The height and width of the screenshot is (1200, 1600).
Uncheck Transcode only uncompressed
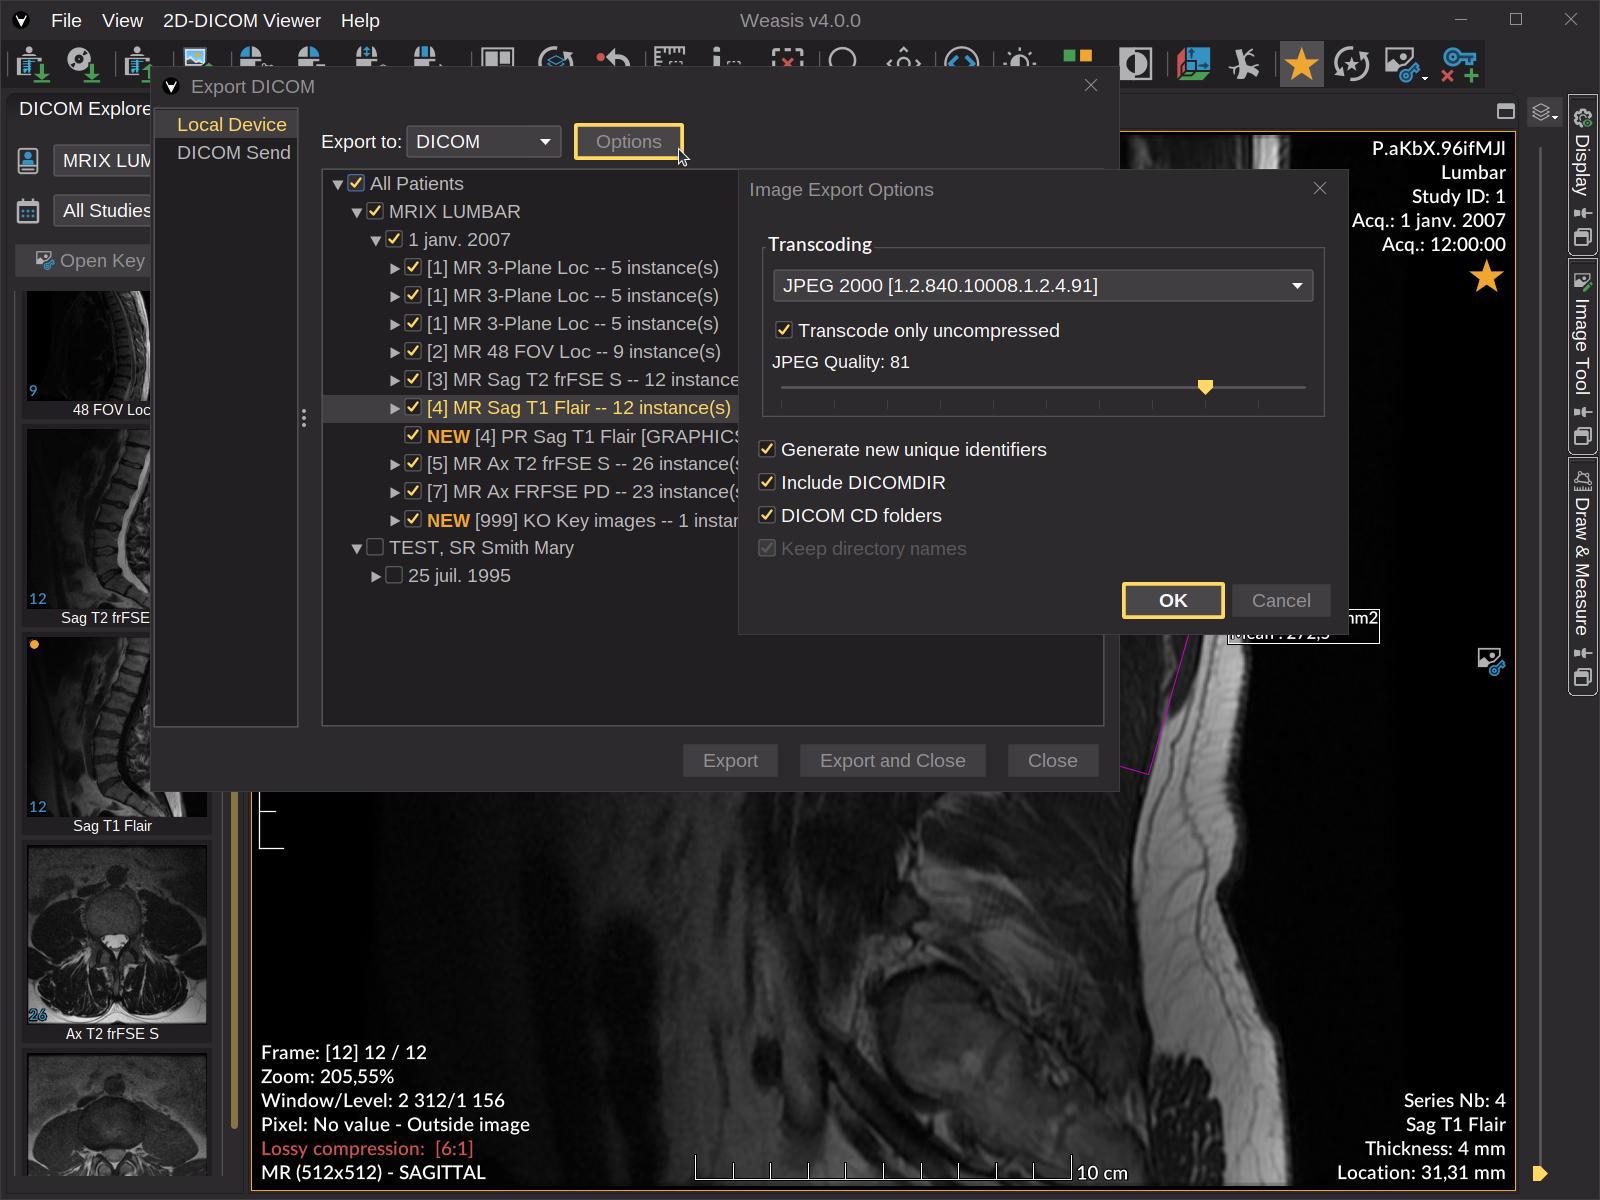coord(784,330)
